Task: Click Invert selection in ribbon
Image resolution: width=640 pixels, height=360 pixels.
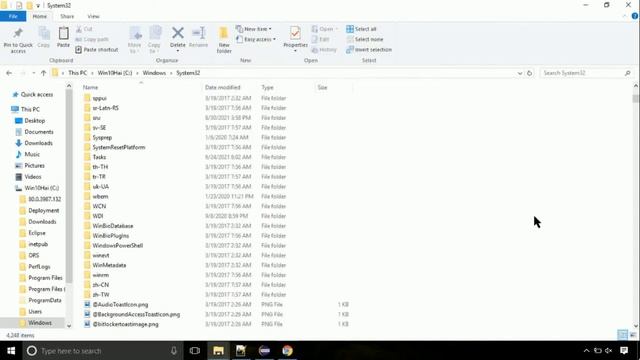Action: click(x=369, y=49)
